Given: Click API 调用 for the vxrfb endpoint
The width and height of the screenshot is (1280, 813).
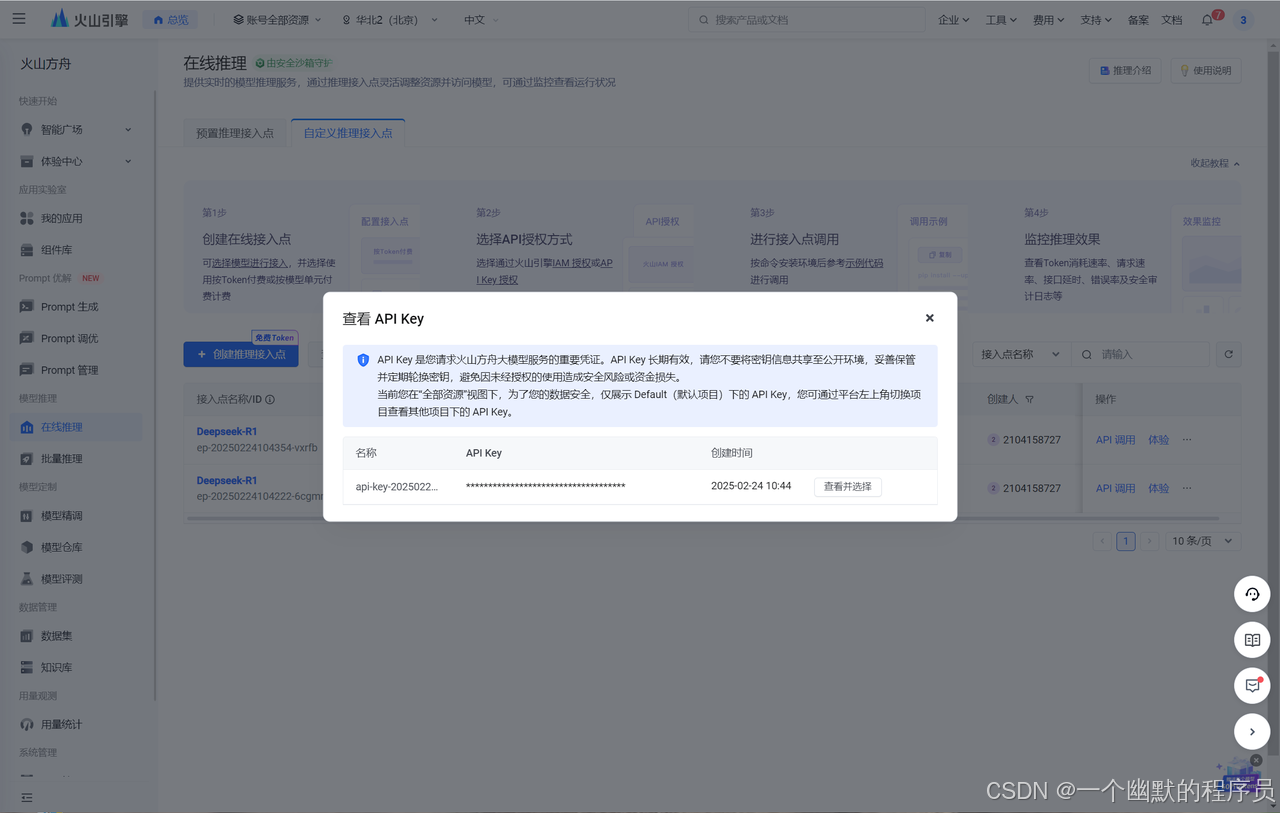Looking at the screenshot, I should pyautogui.click(x=1115, y=440).
